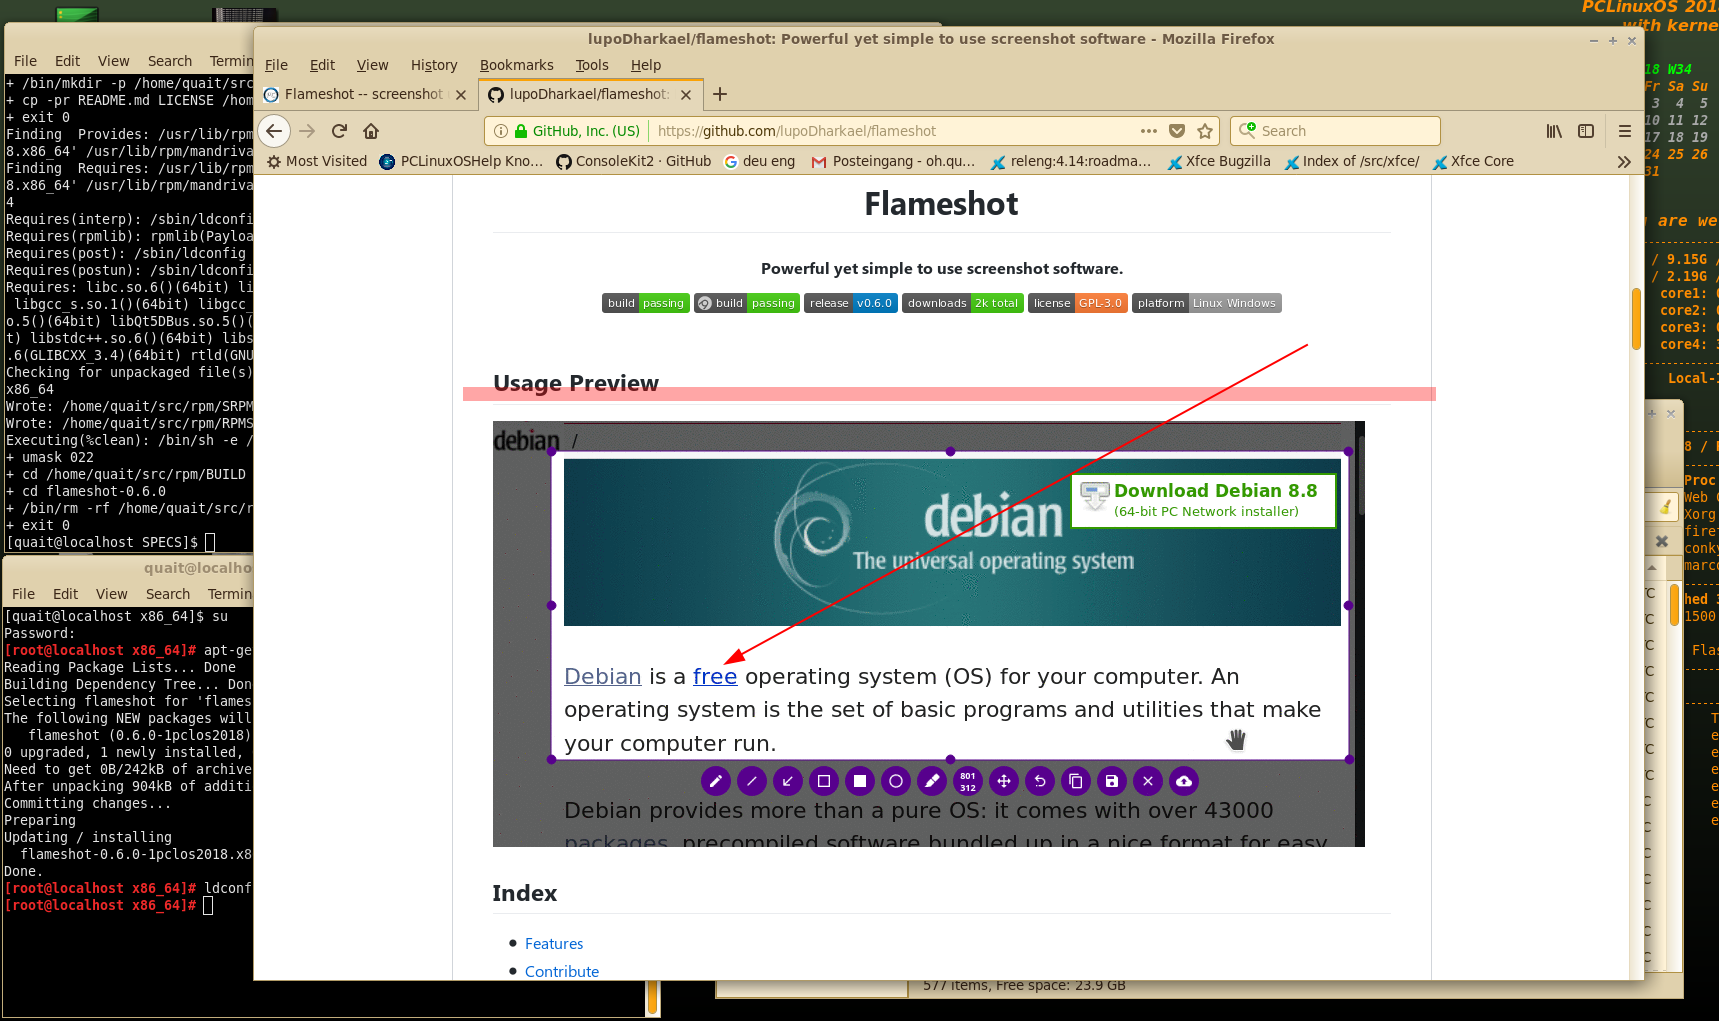1719x1021 pixels.
Task: Open the History menu
Action: tap(433, 65)
